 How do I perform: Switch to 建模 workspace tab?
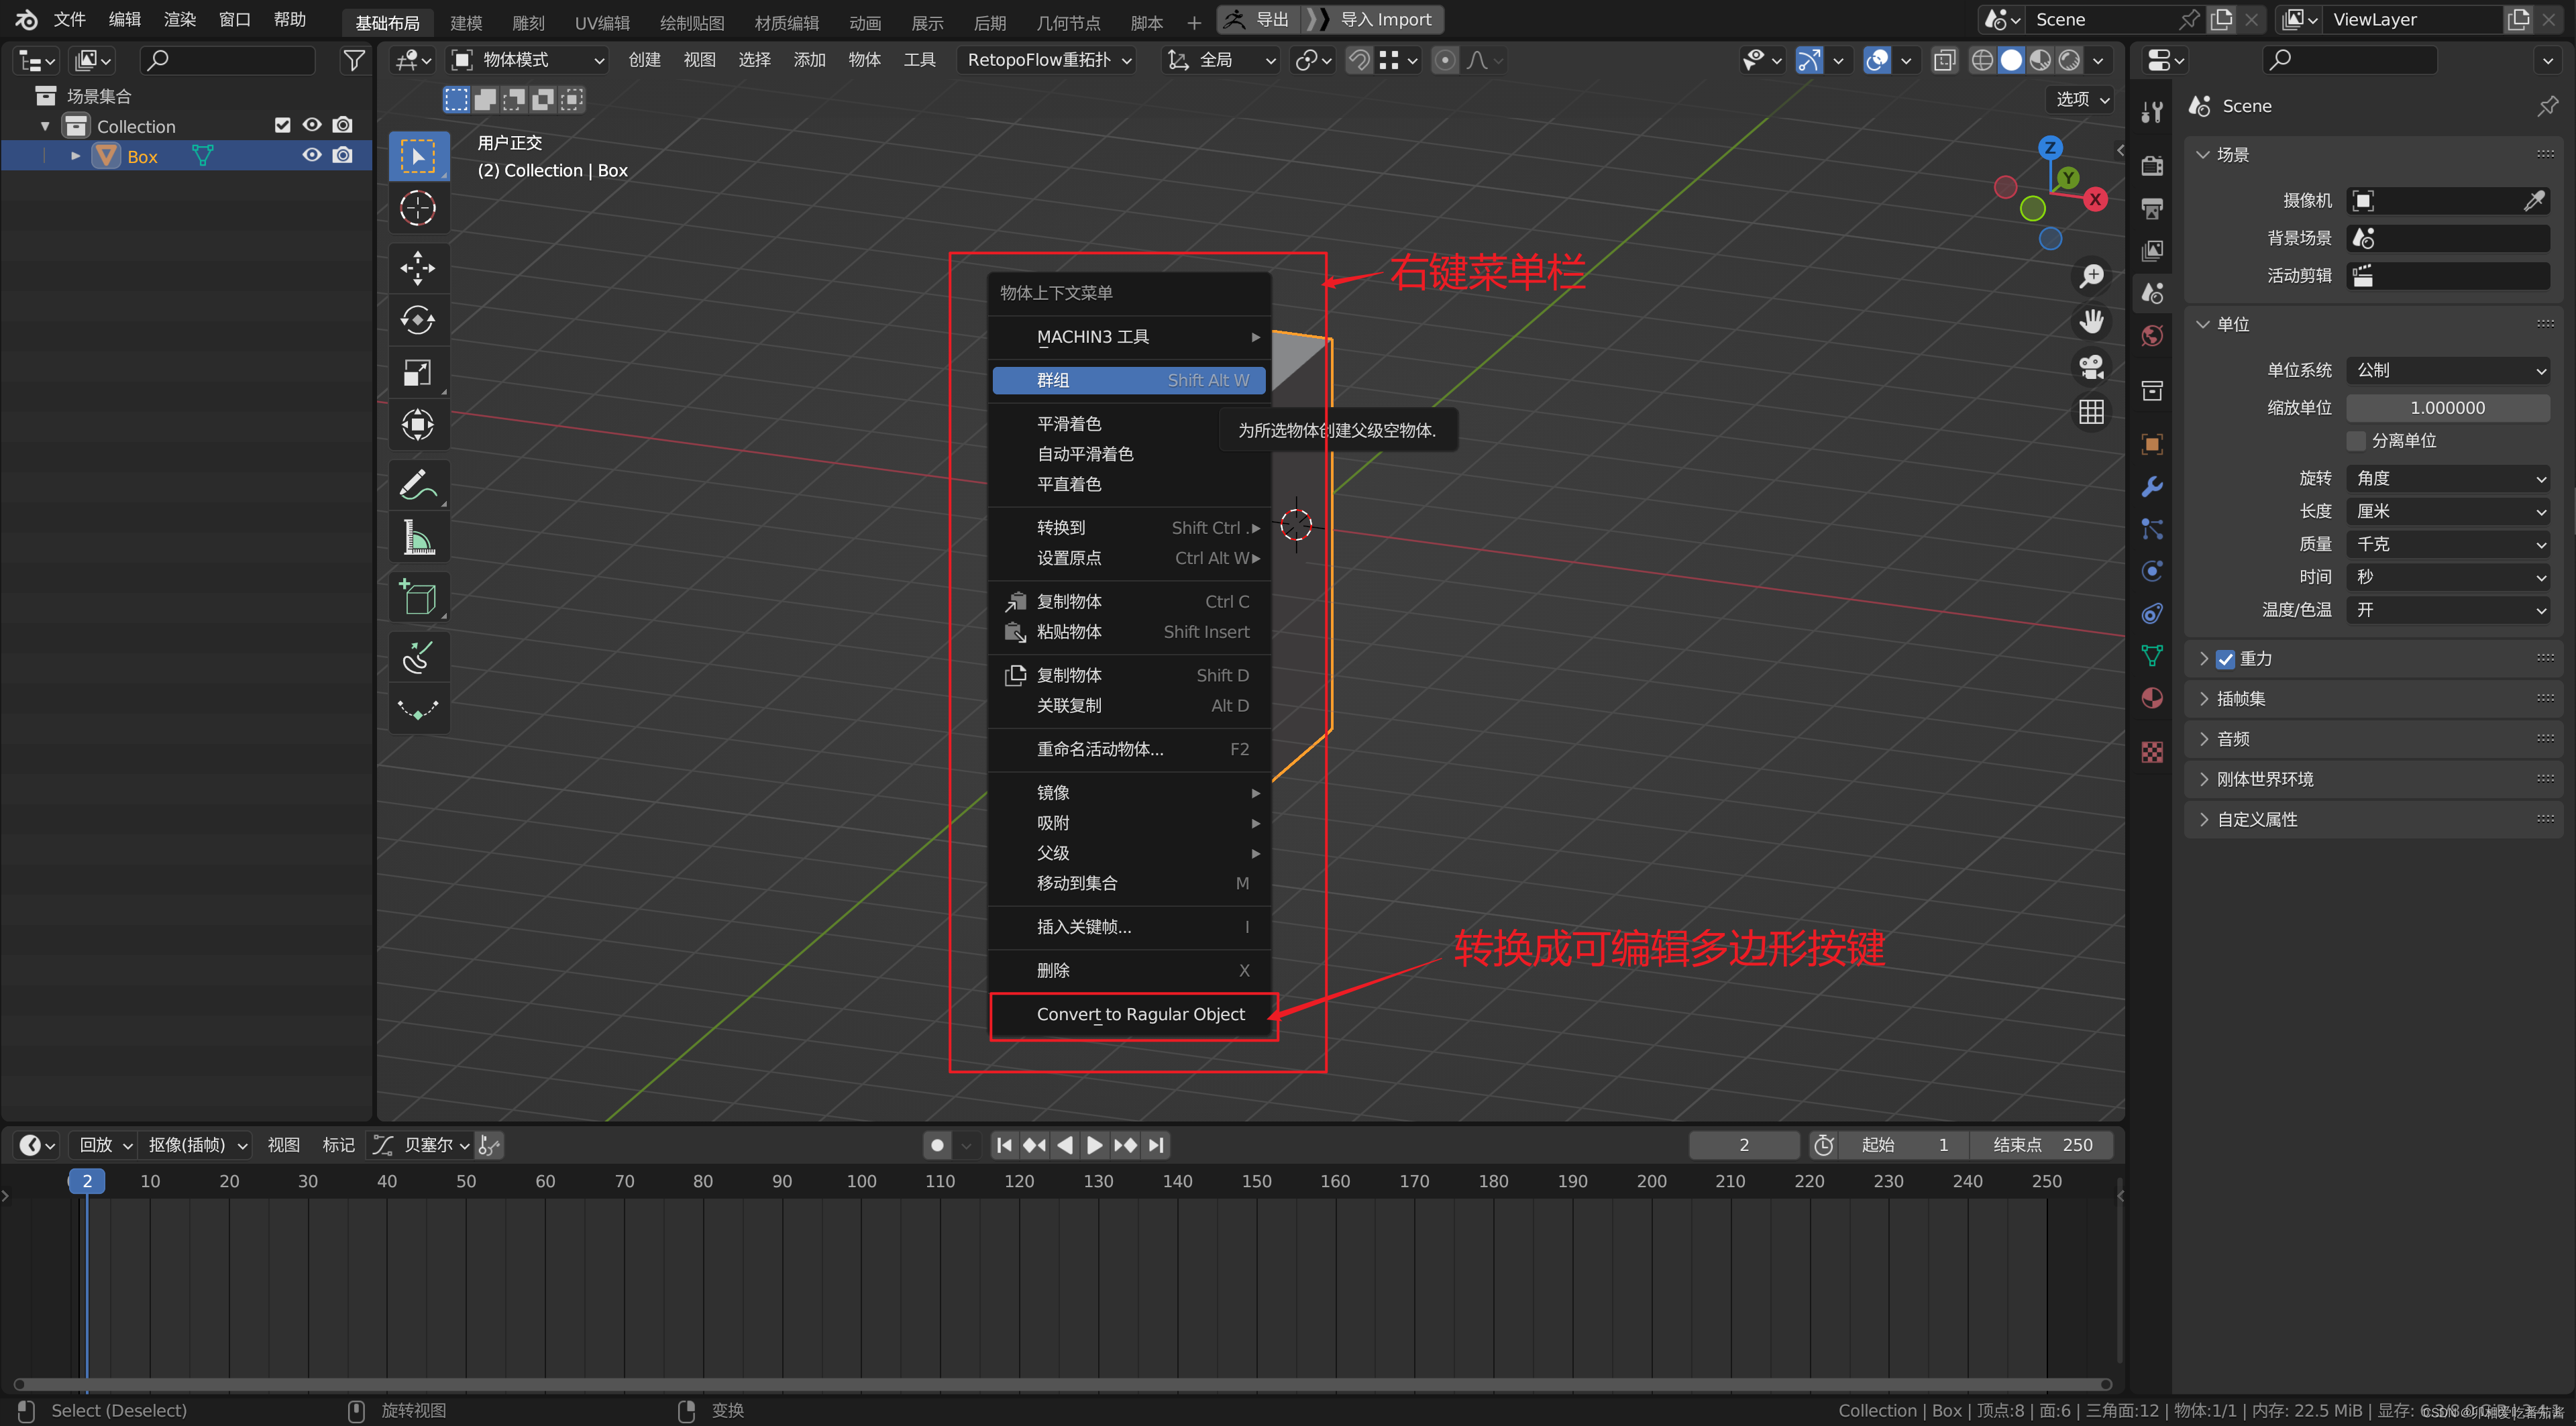point(466,22)
